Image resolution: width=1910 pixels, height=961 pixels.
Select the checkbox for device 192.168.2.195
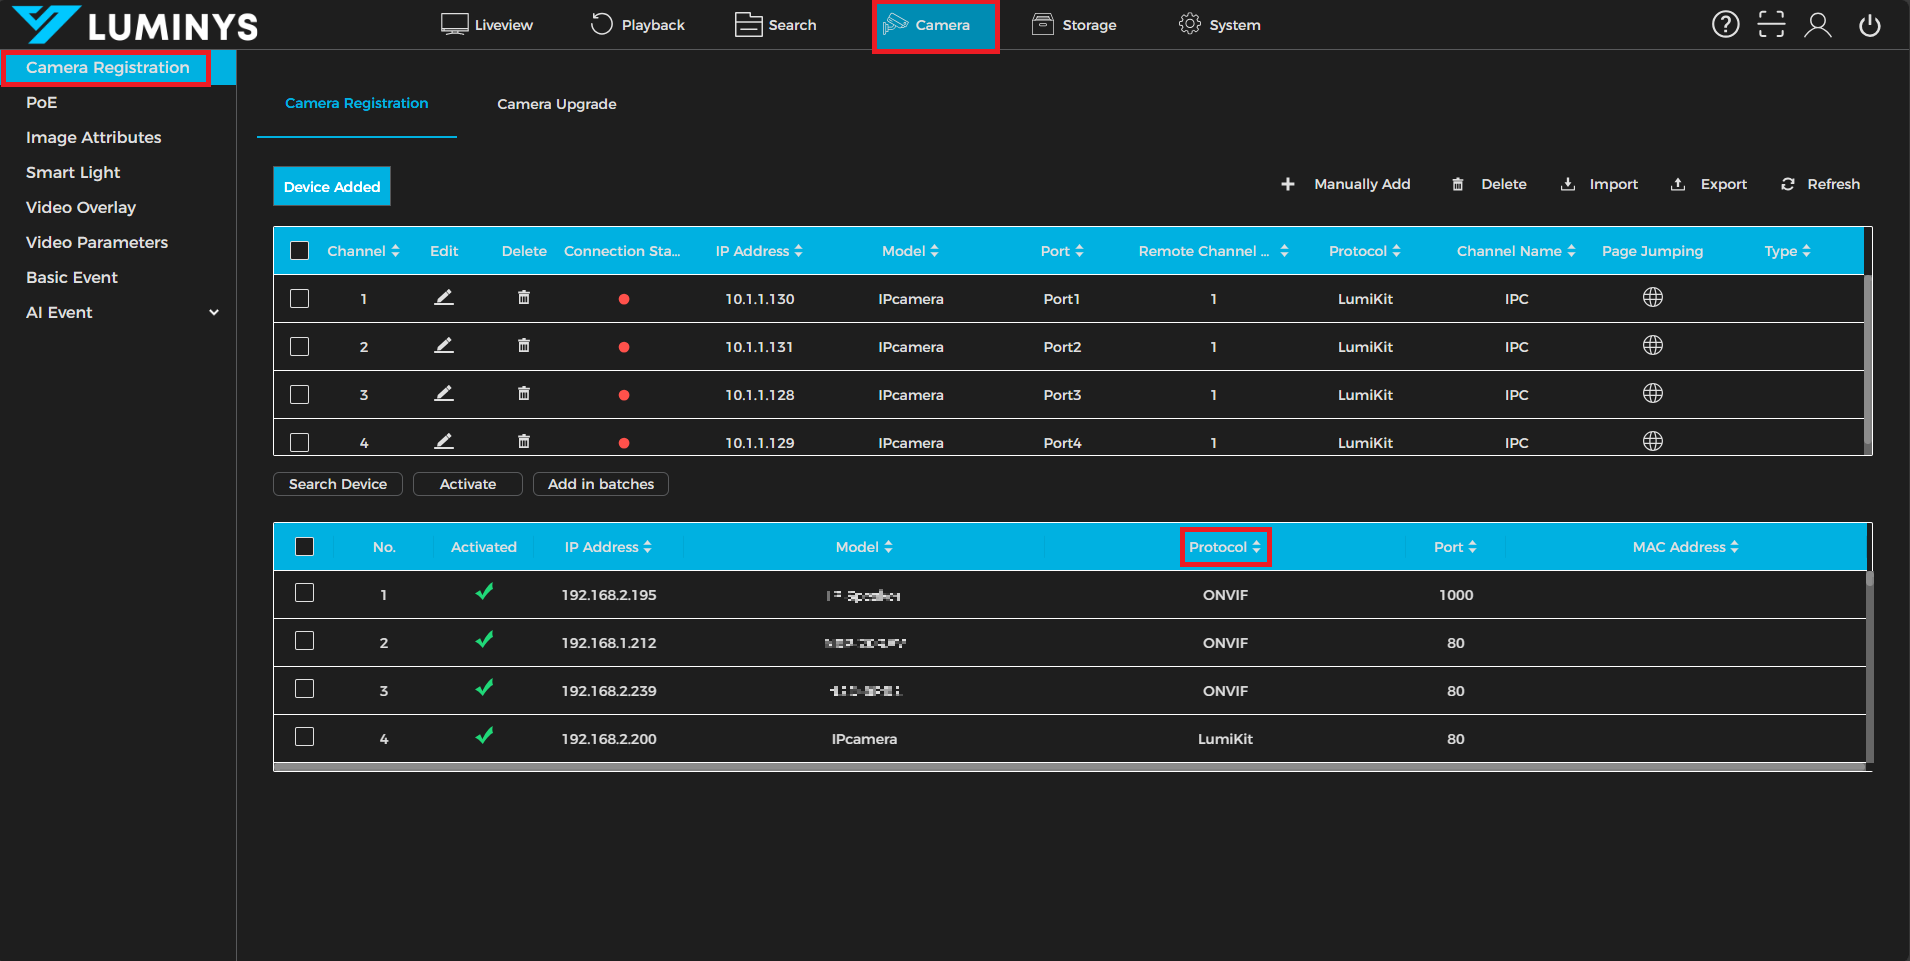coord(305,593)
